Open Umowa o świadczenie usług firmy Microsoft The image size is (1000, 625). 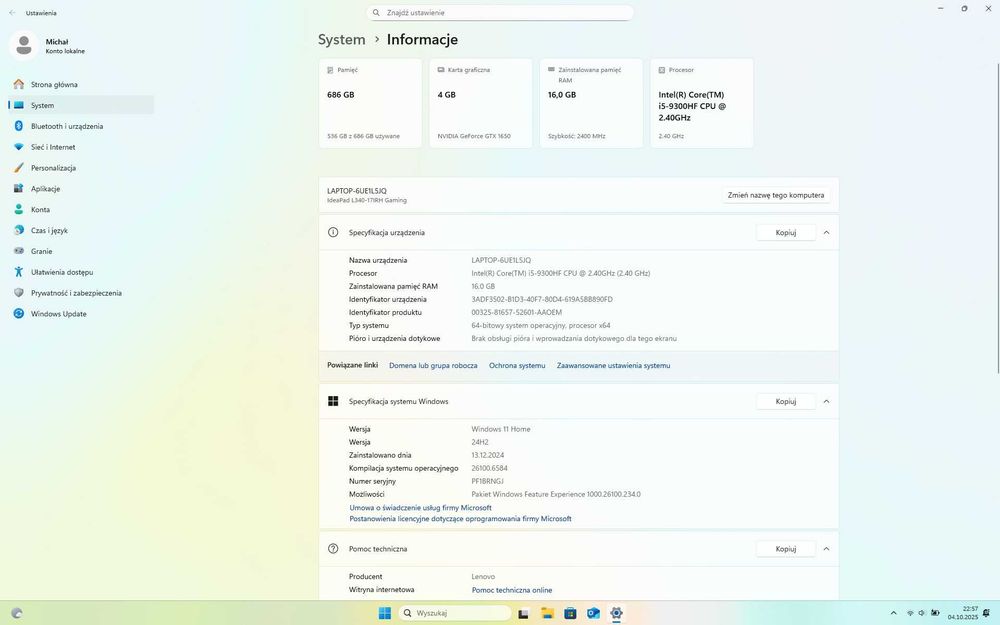coord(420,508)
